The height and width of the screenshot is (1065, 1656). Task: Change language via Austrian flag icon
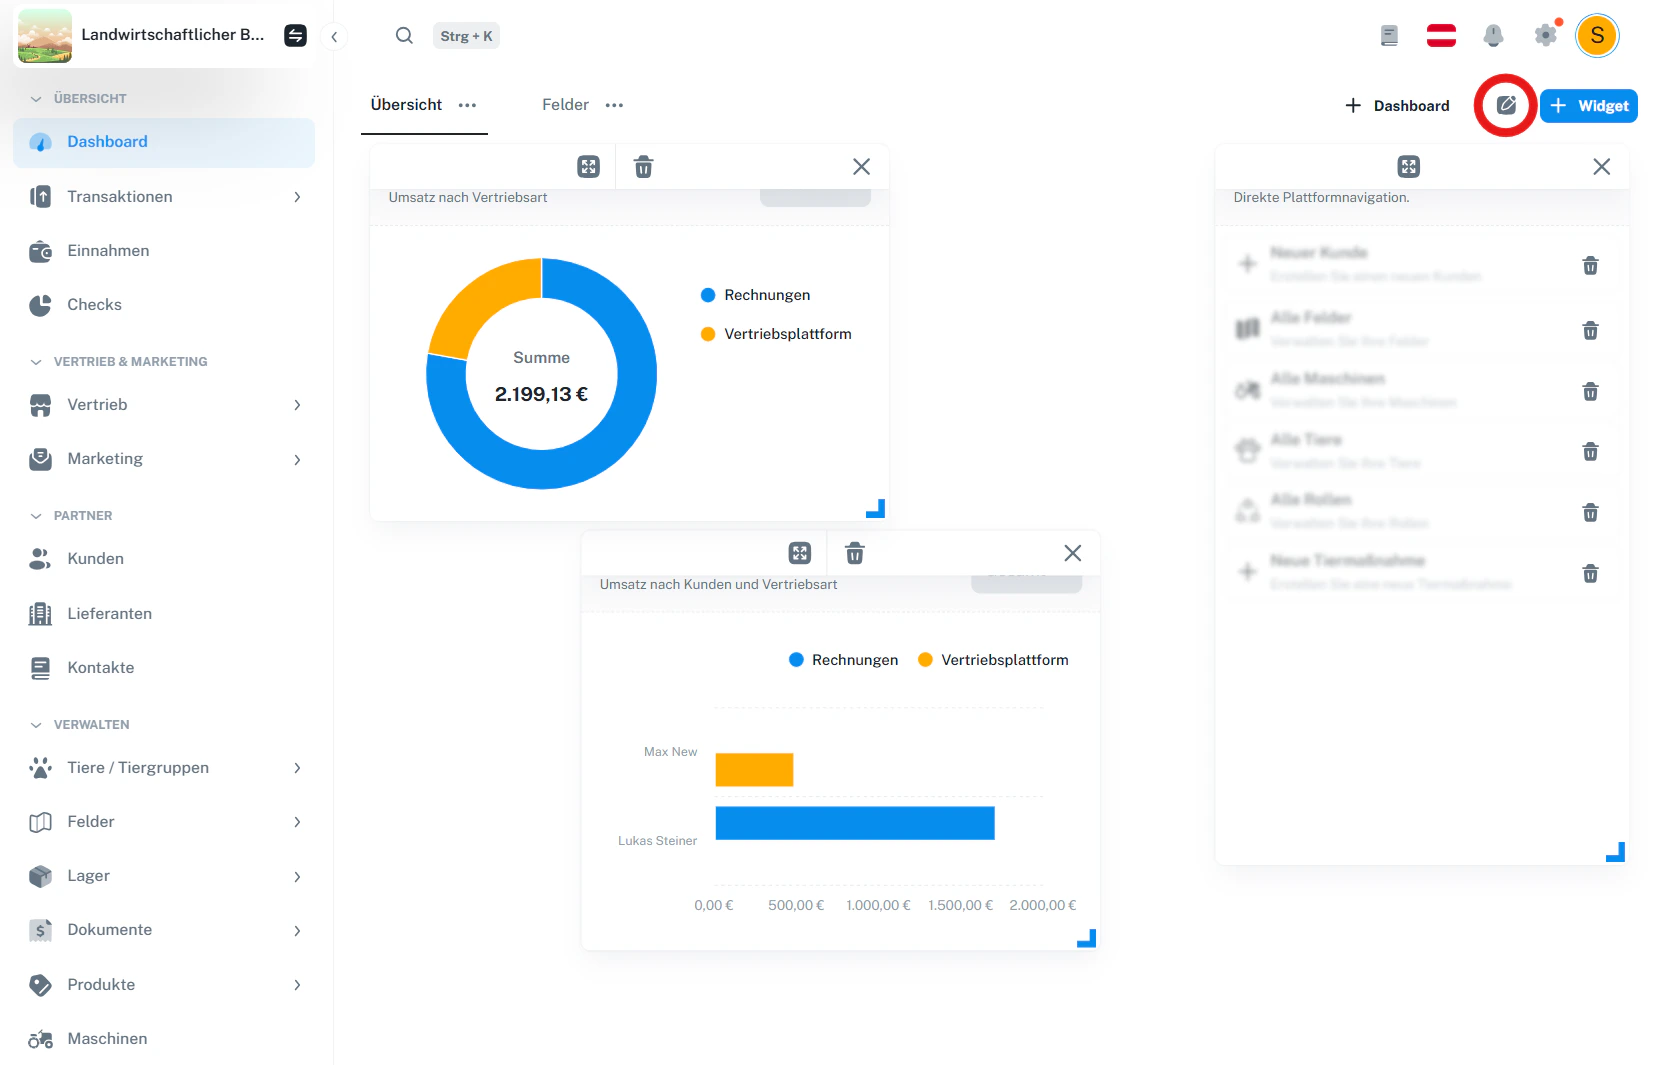pyautogui.click(x=1441, y=36)
